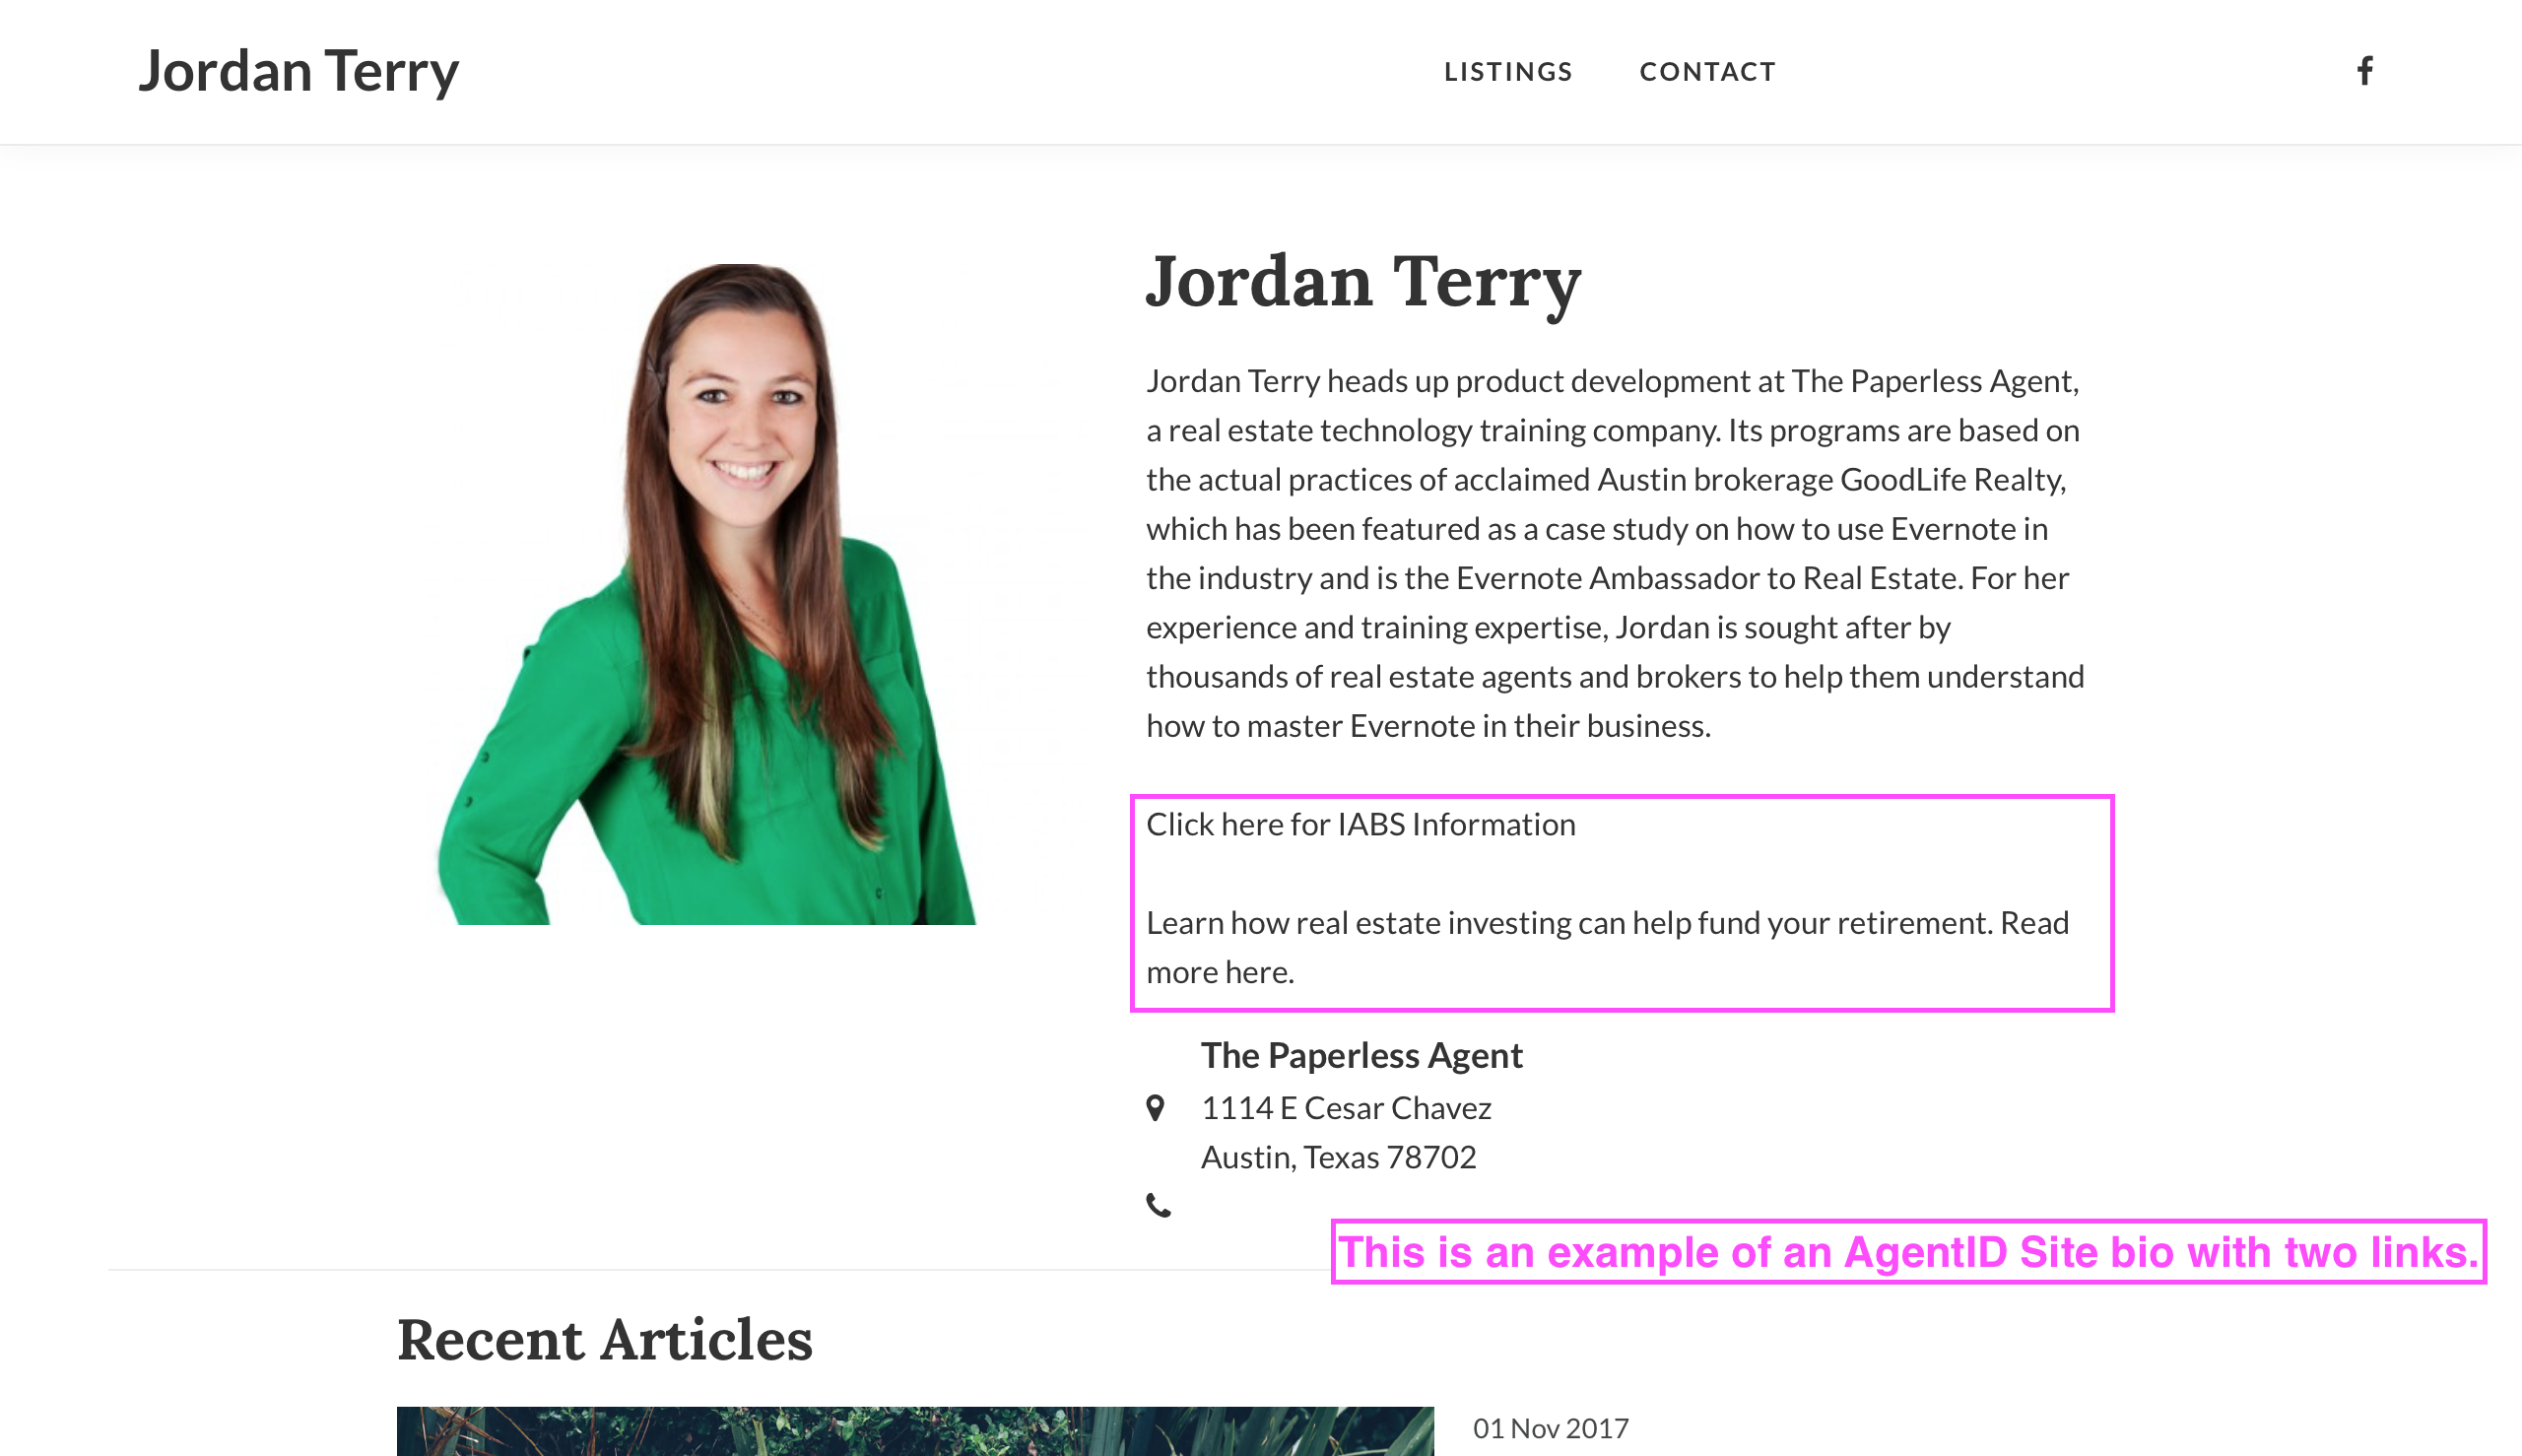The height and width of the screenshot is (1456, 2522).
Task: Click 'GoodLife Realty' in the bio text
Action: [x=1950, y=480]
